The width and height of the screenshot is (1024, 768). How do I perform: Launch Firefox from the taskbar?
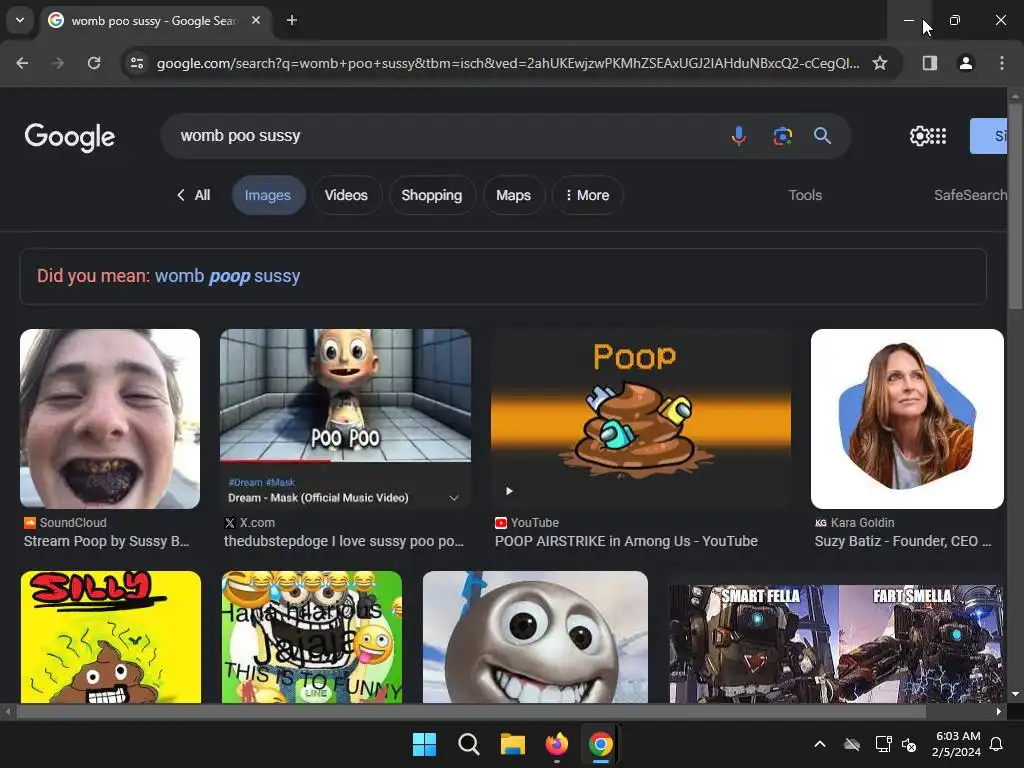(556, 744)
